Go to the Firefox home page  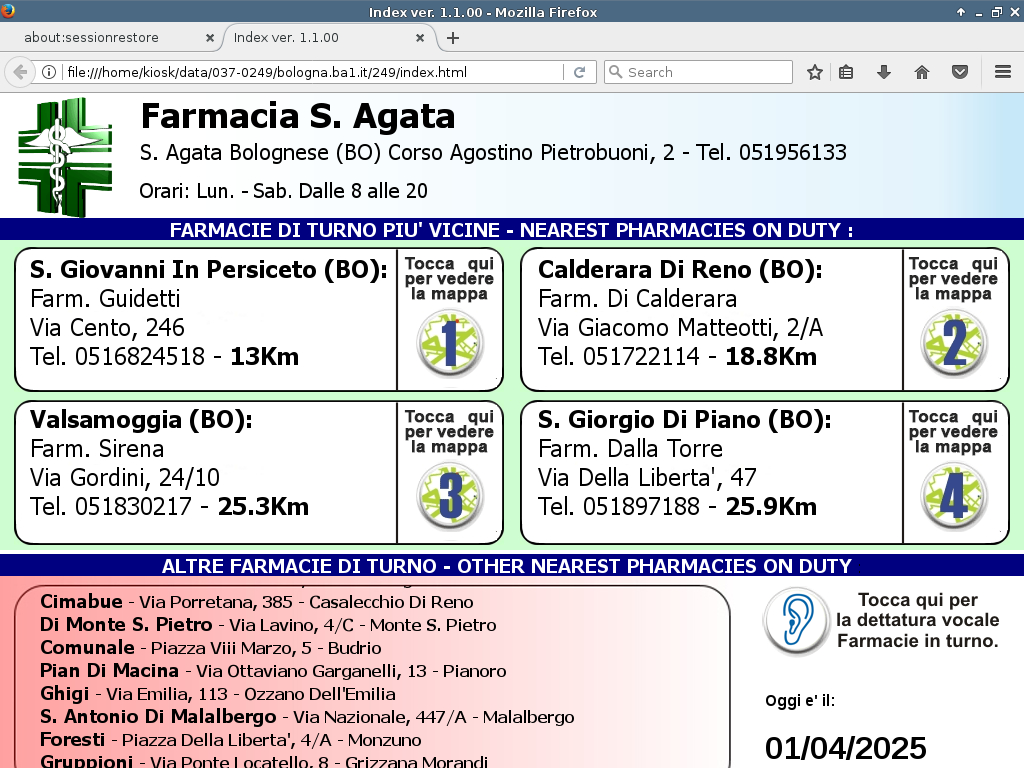[922, 72]
